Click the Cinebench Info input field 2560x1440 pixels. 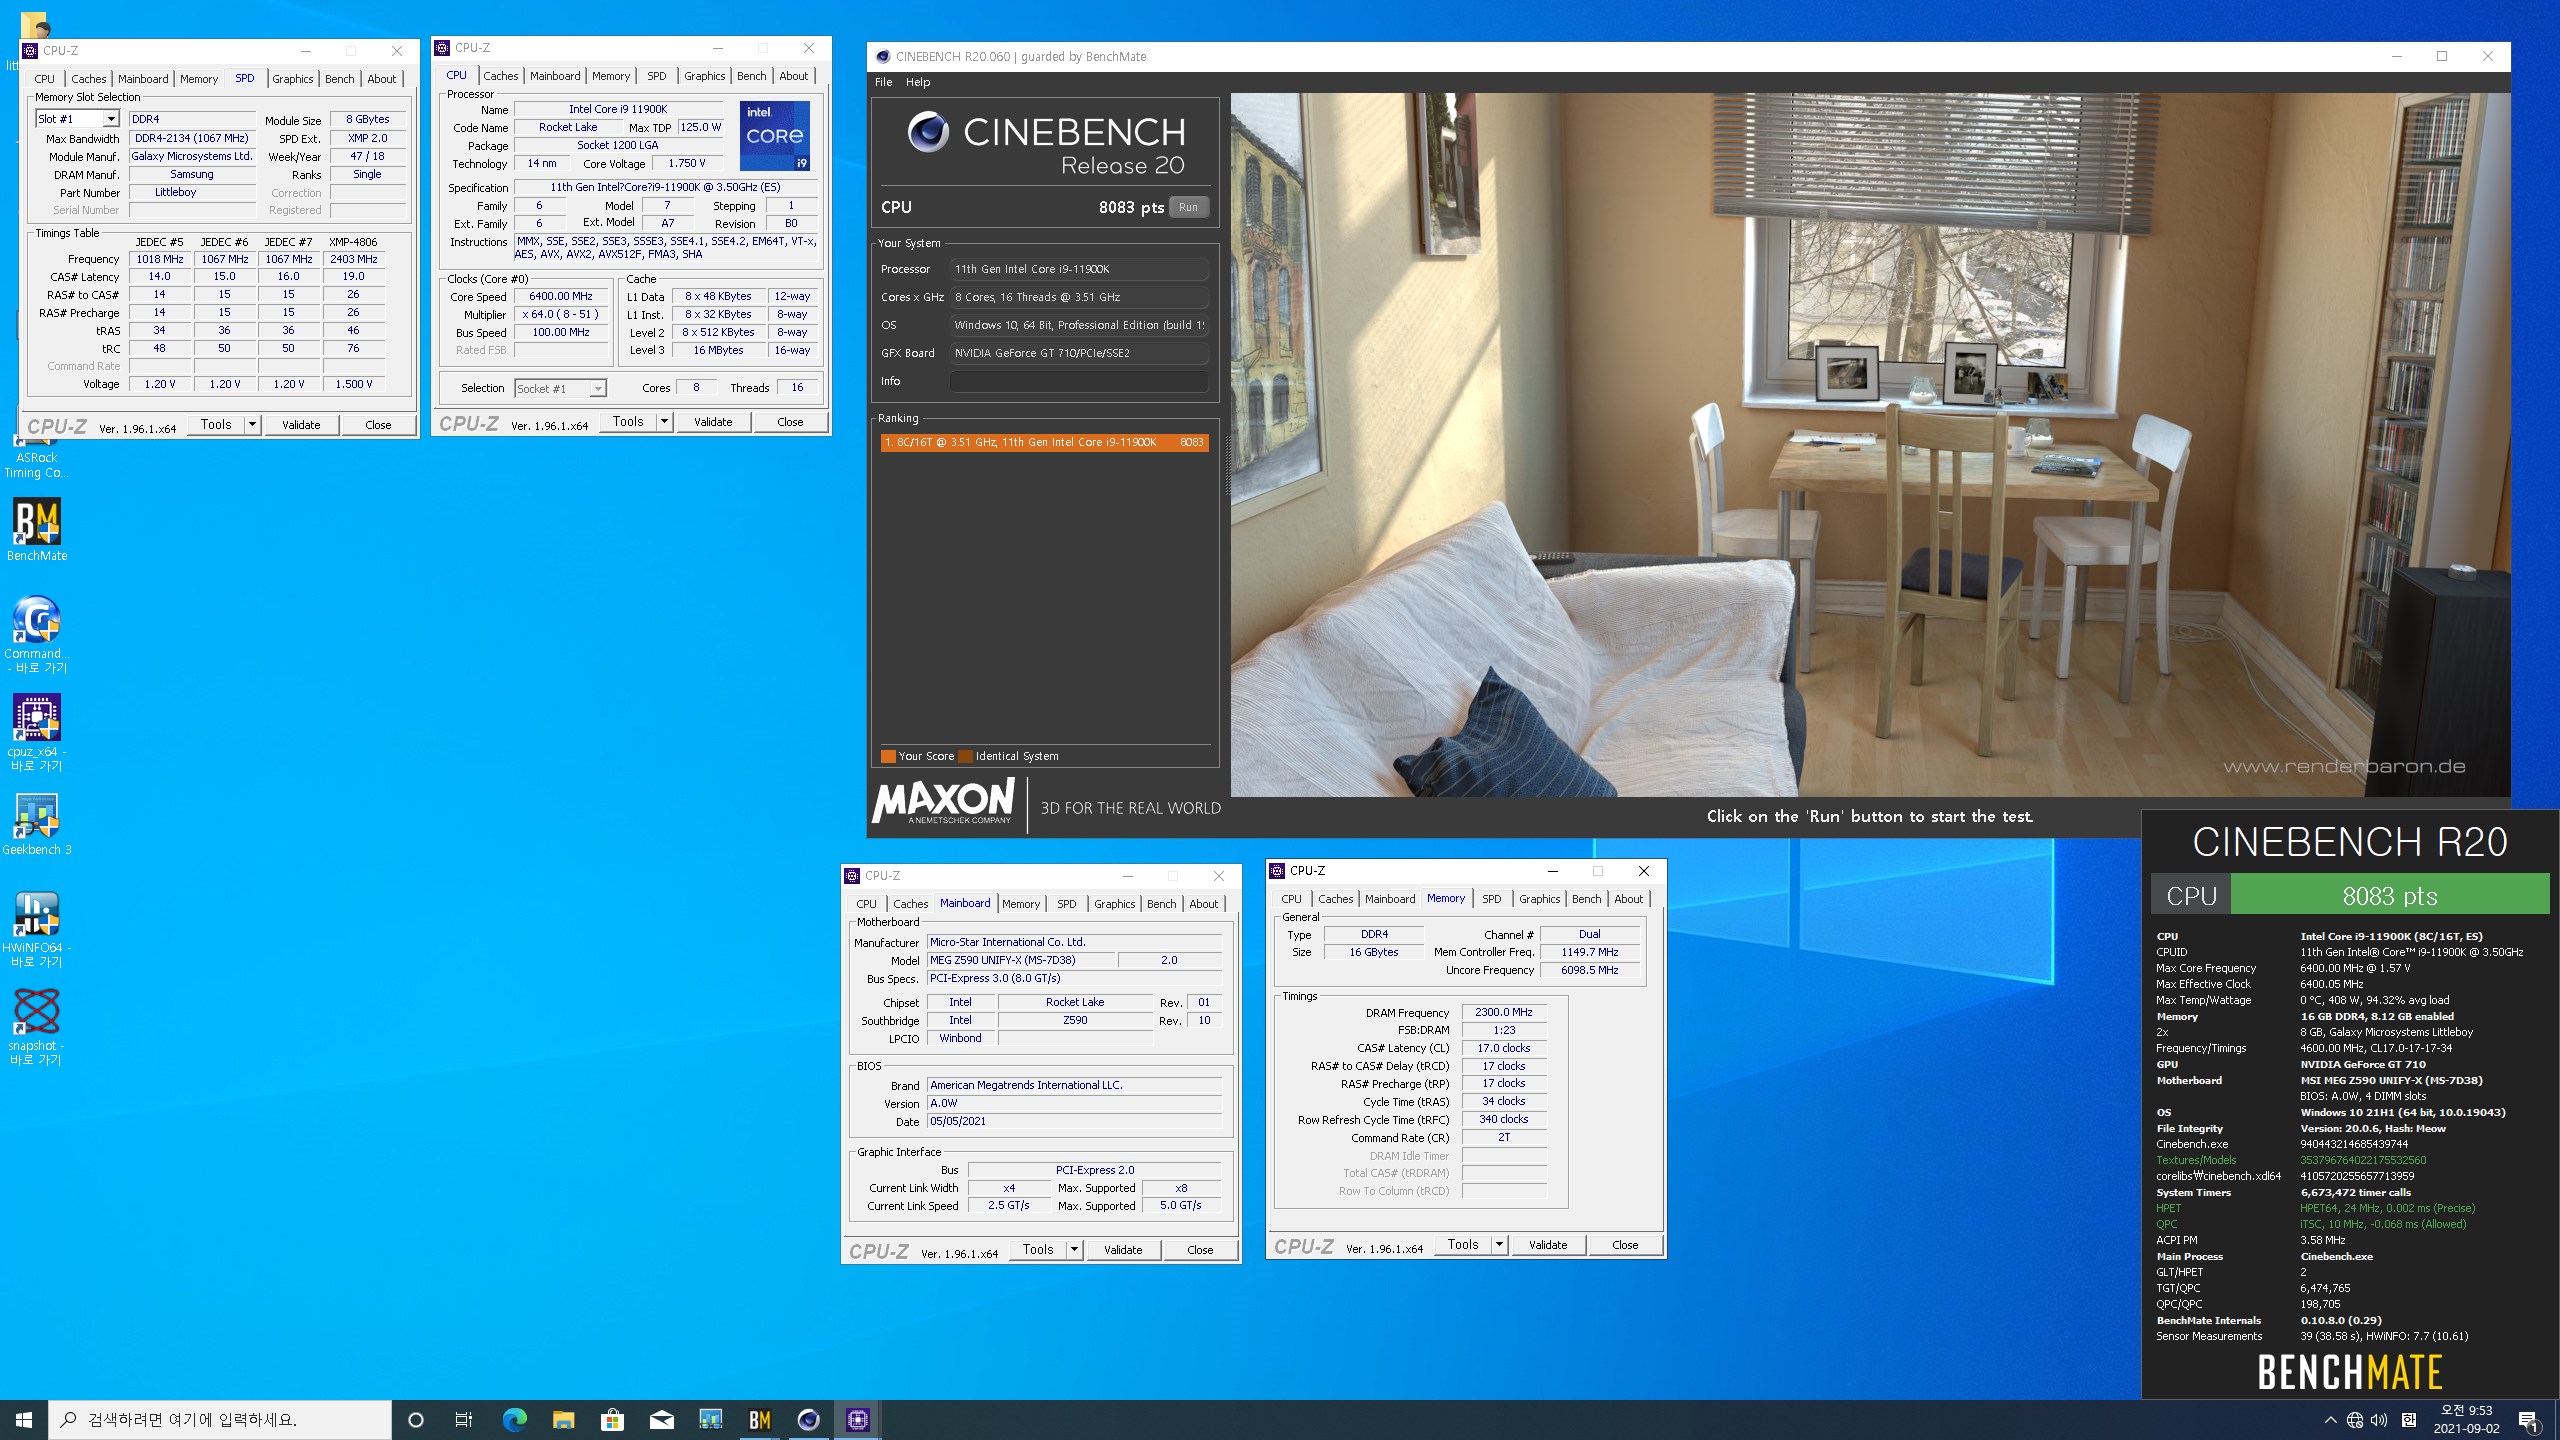pos(1079,381)
